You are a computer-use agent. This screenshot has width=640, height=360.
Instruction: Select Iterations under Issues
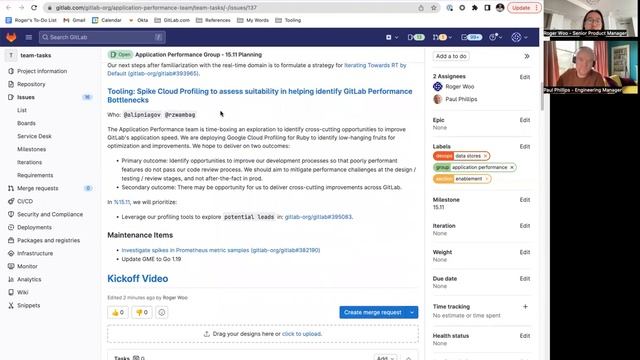(x=29, y=162)
